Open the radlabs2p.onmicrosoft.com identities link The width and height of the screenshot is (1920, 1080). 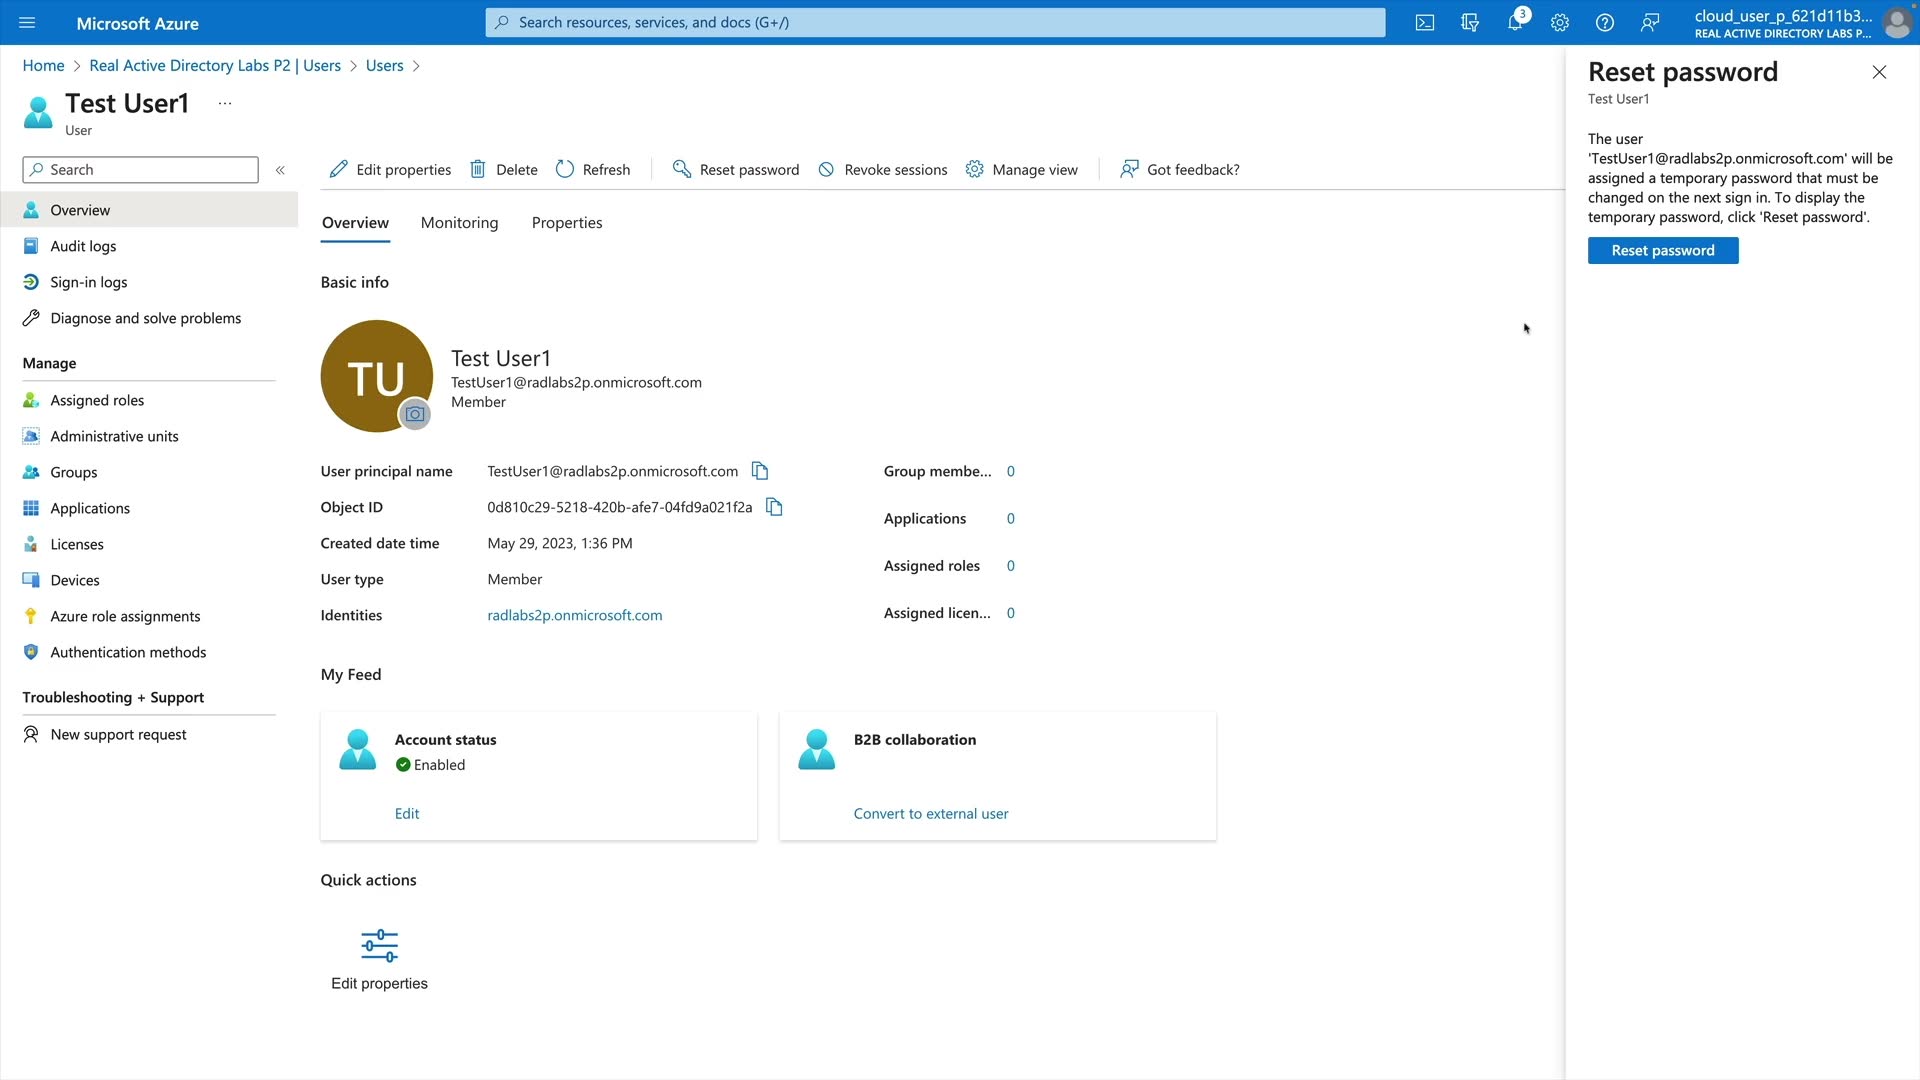coord(575,615)
